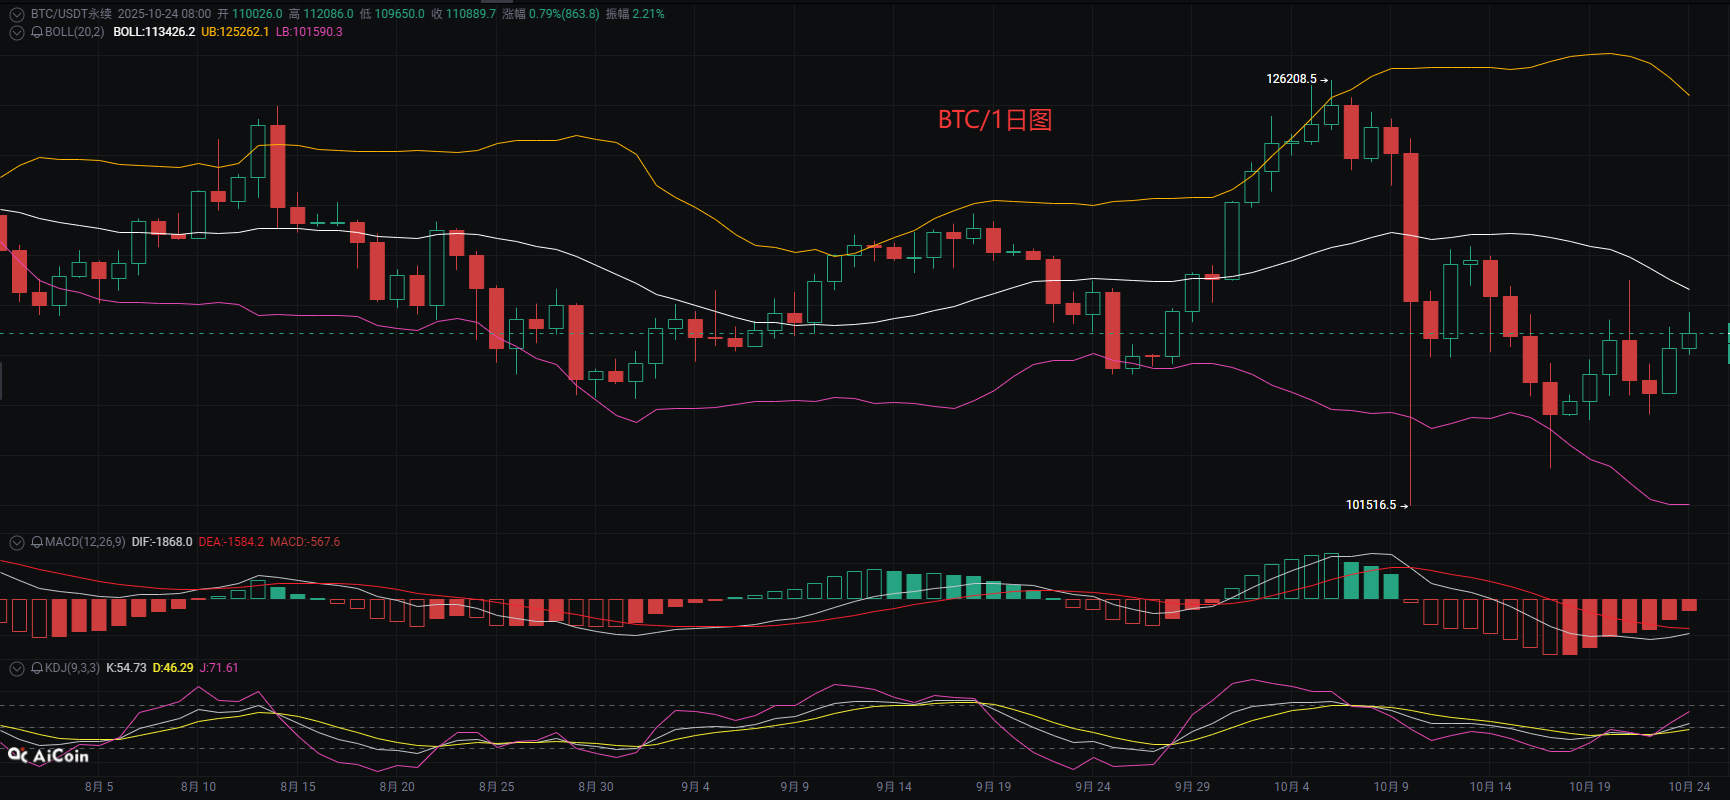Open MACD(12,26,9) indicator settings label

(x=85, y=542)
